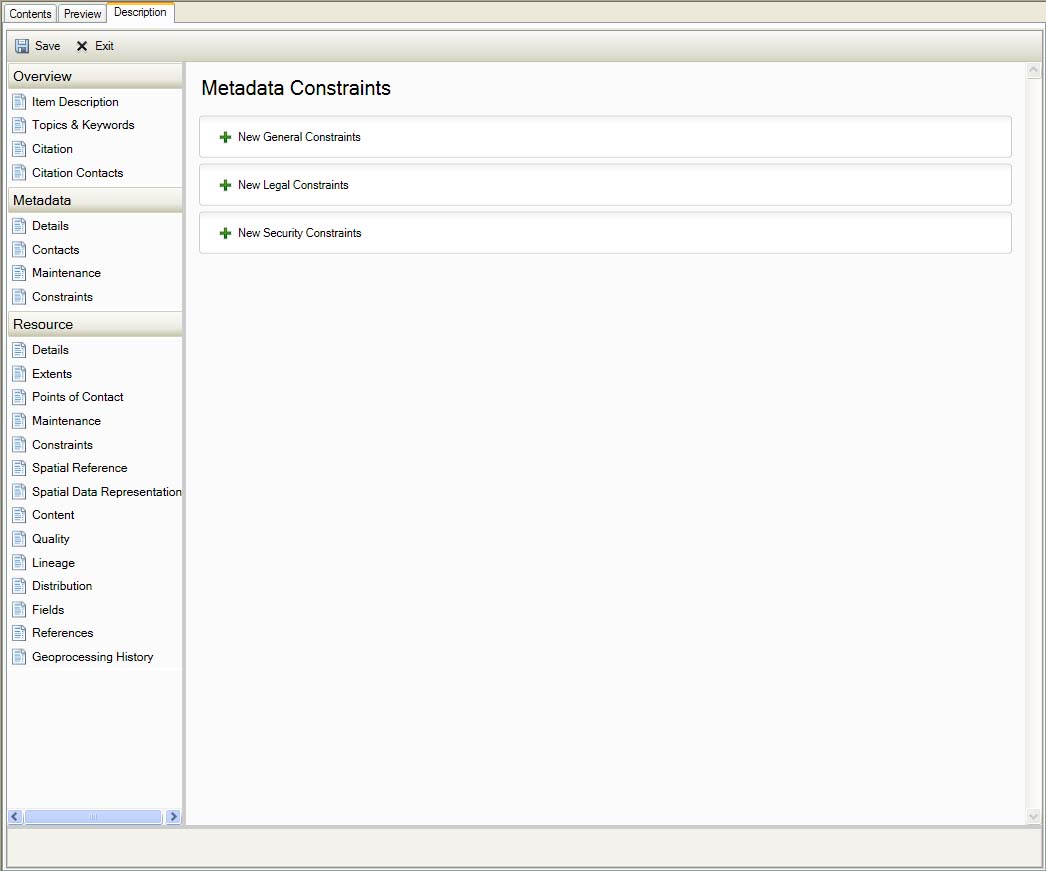
Task: Click the sidebar scroll right arrow
Action: tap(173, 817)
